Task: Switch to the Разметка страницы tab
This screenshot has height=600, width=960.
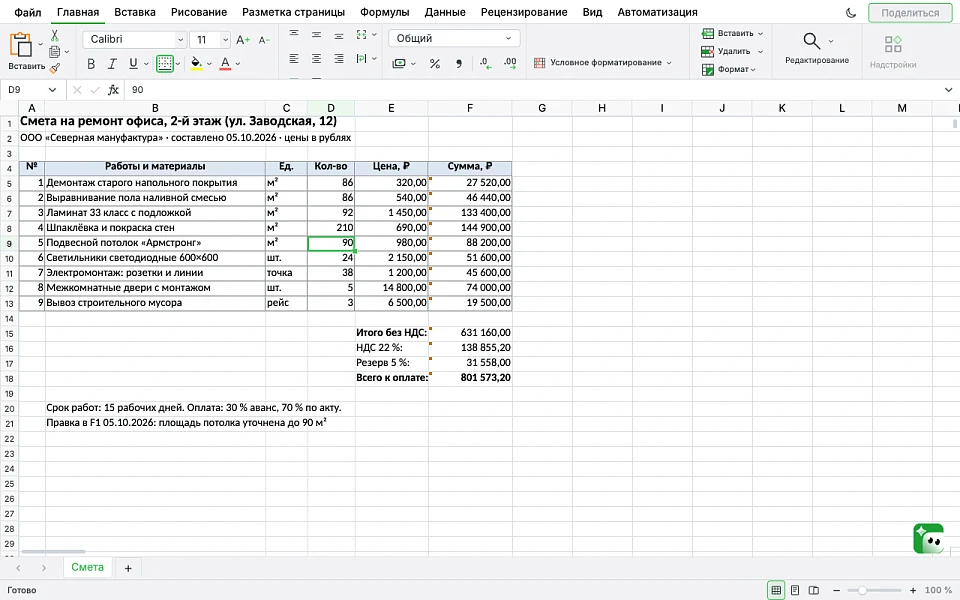Action: coord(293,12)
